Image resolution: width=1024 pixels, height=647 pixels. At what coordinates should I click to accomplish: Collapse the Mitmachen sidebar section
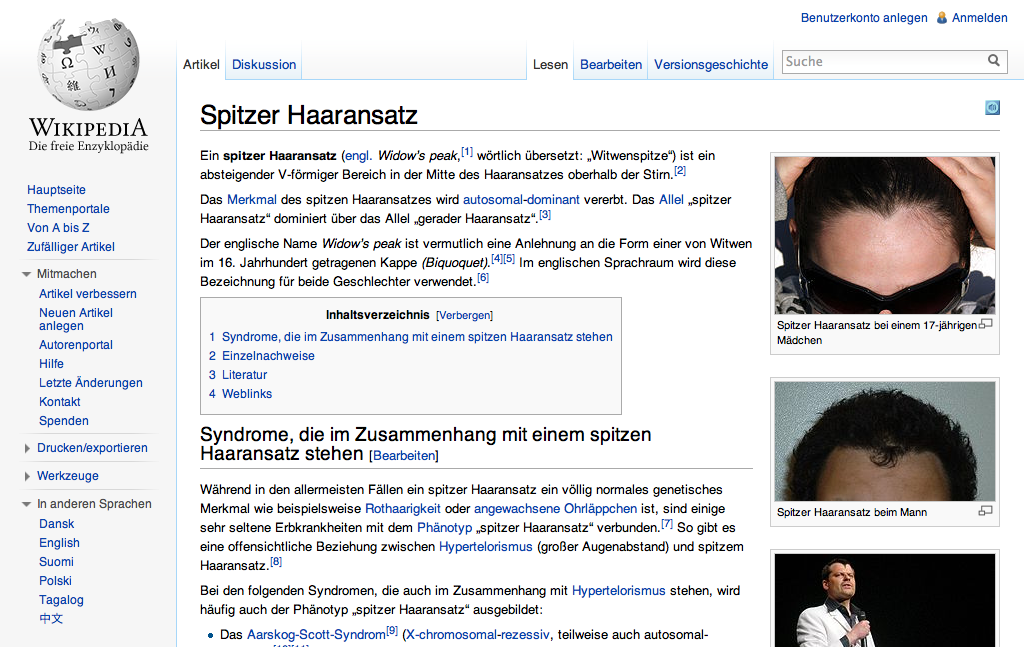coord(26,274)
